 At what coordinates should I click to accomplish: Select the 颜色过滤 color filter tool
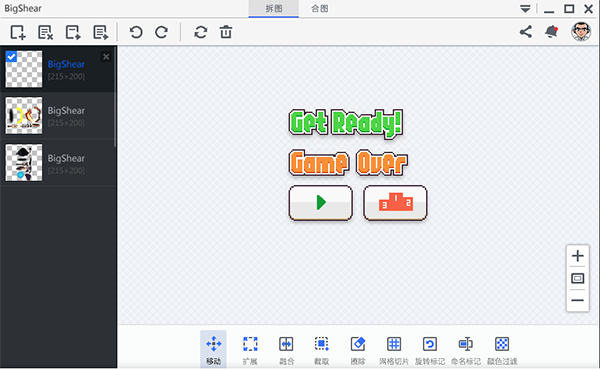tap(502, 349)
